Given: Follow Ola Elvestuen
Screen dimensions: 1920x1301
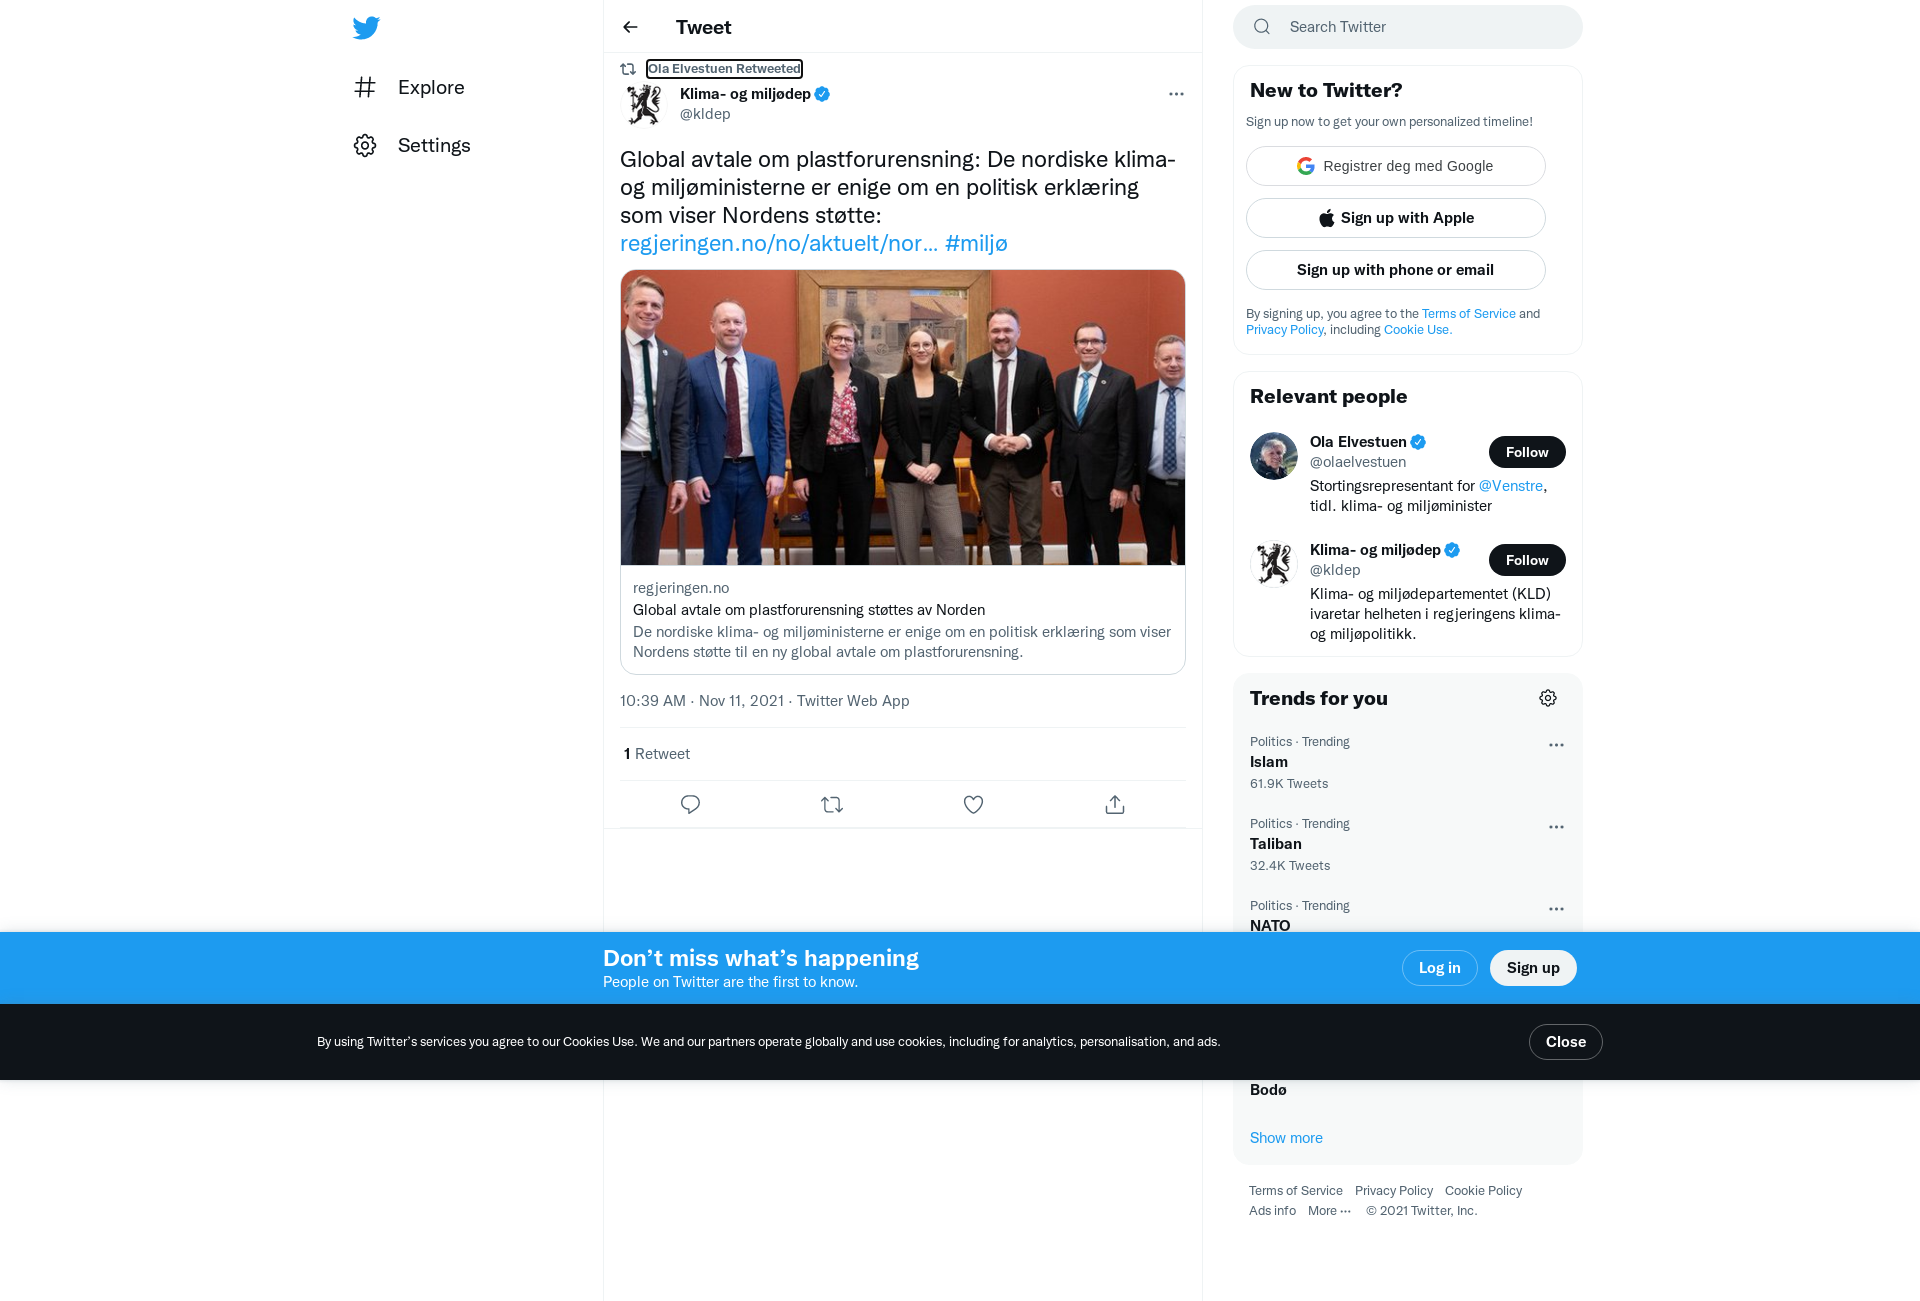Looking at the screenshot, I should 1527,452.
